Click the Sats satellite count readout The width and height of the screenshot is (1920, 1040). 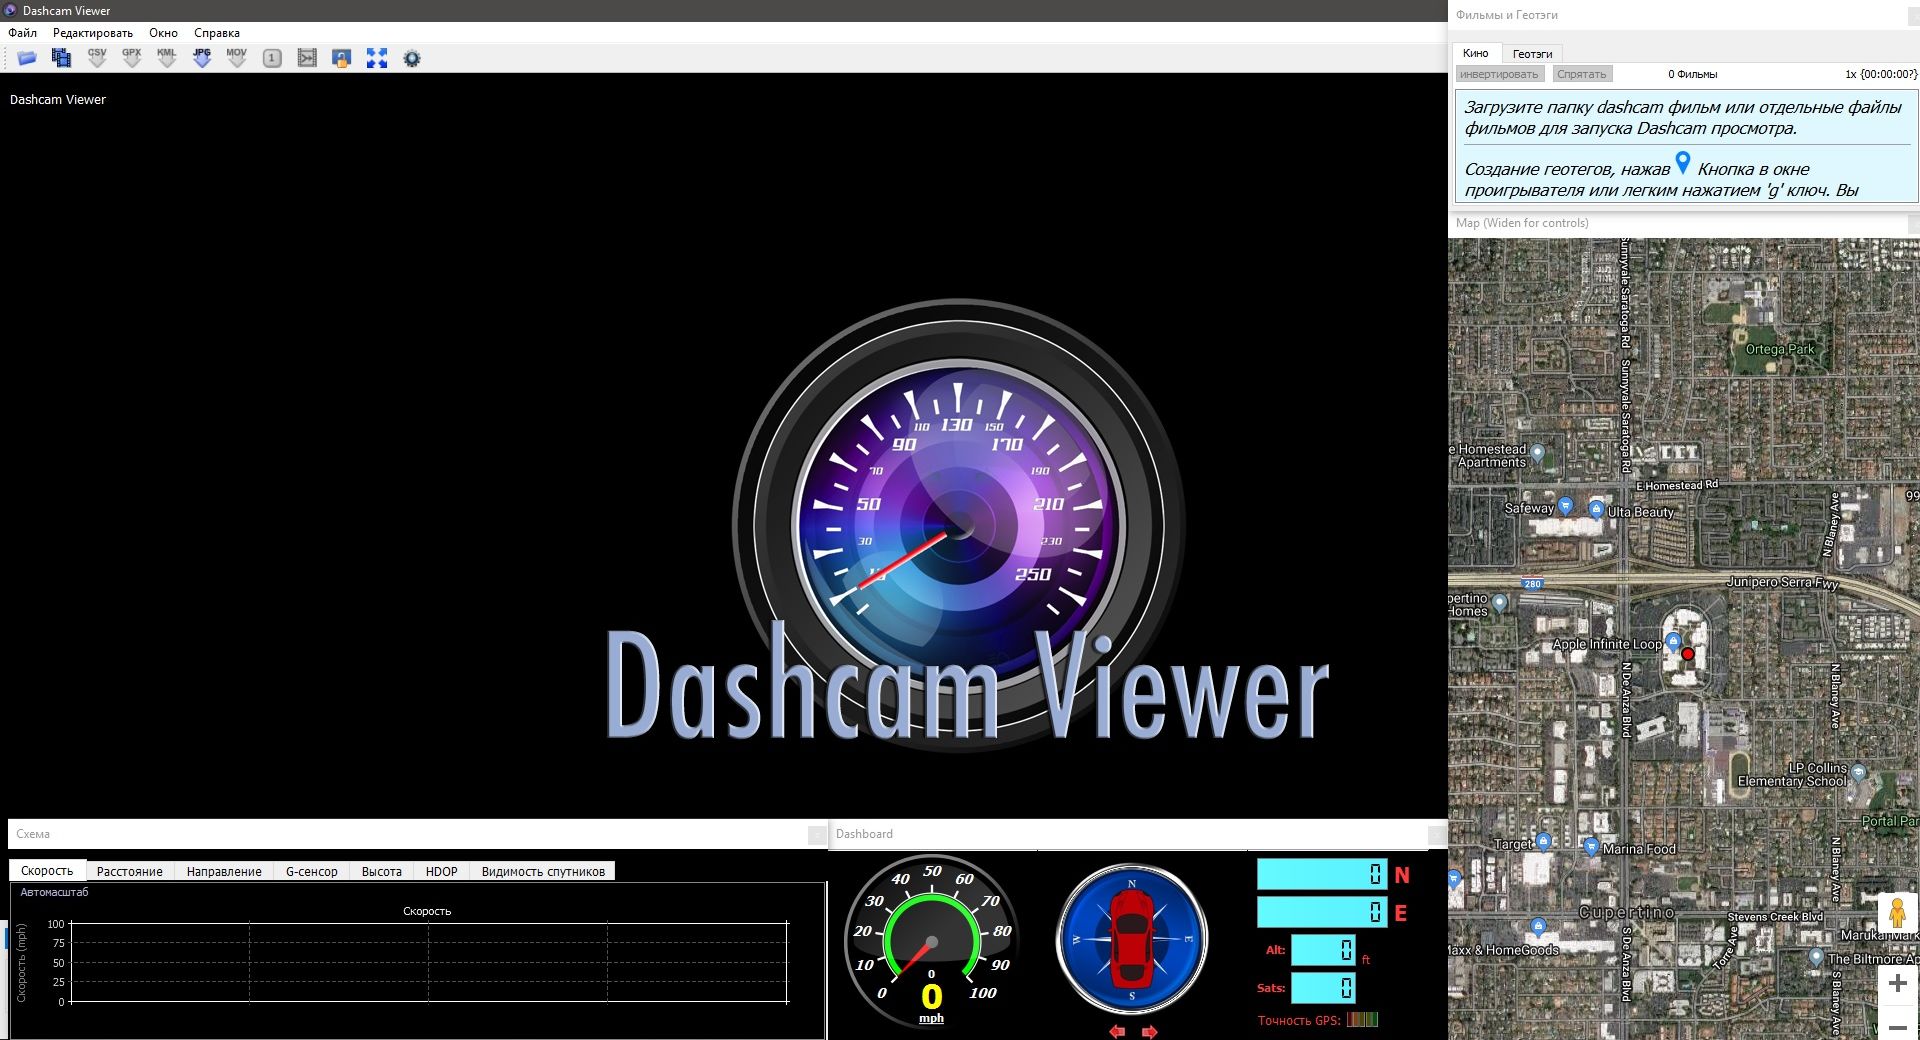pos(1323,988)
